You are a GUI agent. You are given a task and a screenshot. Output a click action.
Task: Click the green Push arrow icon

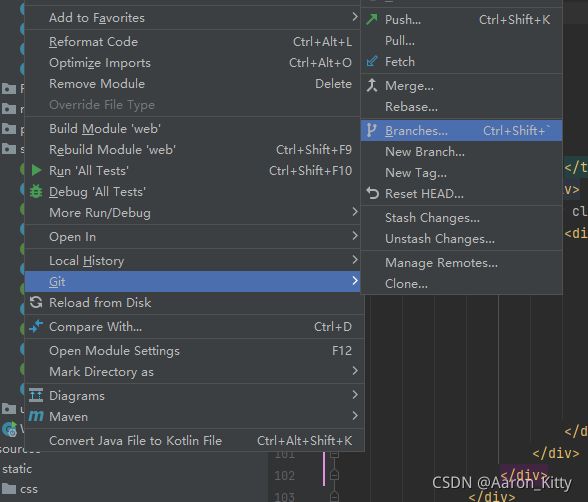pos(372,19)
